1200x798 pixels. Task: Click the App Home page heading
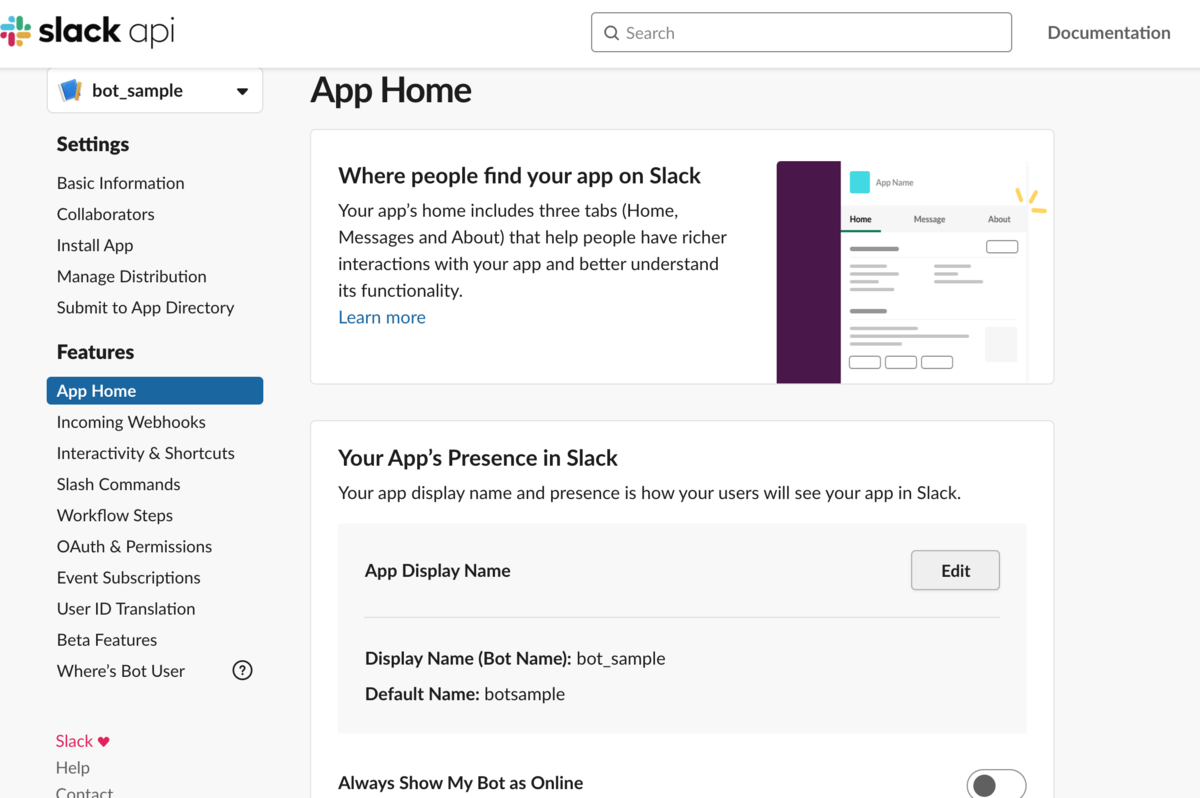[x=391, y=90]
